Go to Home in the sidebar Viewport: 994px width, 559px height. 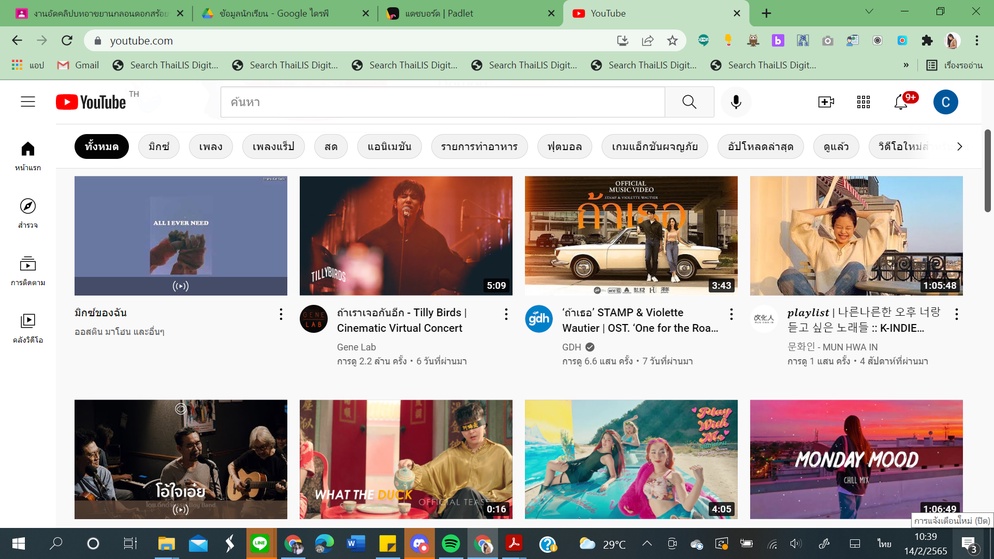click(x=28, y=156)
